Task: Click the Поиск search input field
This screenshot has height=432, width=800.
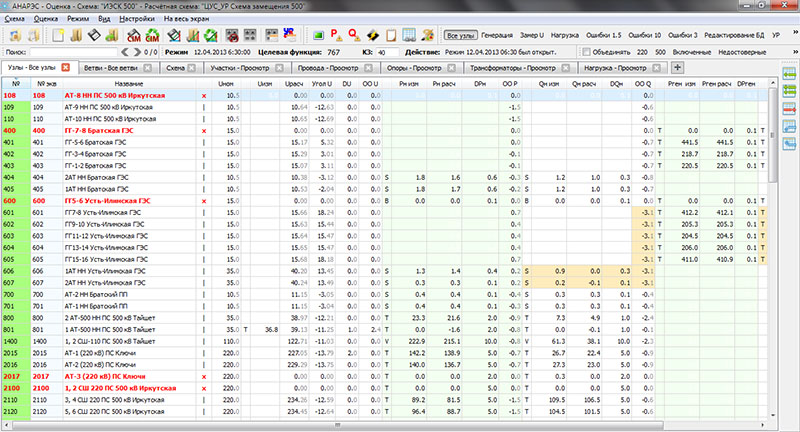Action: point(73,52)
